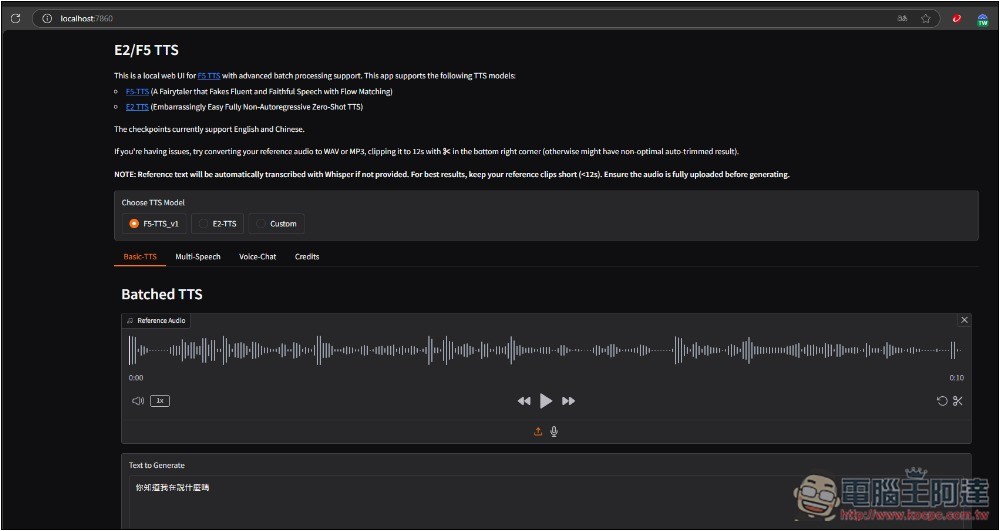The height and width of the screenshot is (531, 1000).
Task: Click the rewind button in audio player
Action: [x=523, y=401]
